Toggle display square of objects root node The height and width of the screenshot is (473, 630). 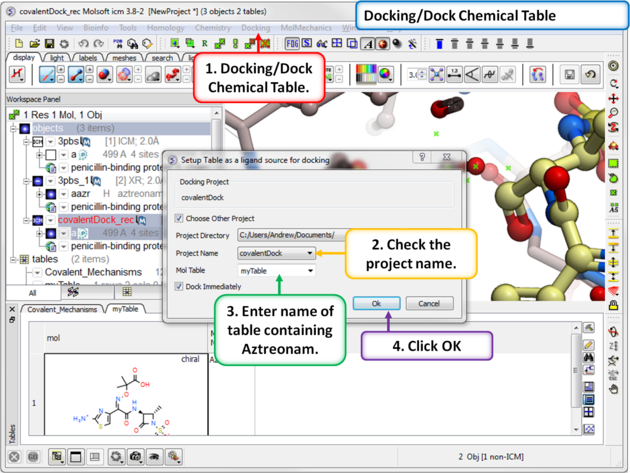coord(25,129)
